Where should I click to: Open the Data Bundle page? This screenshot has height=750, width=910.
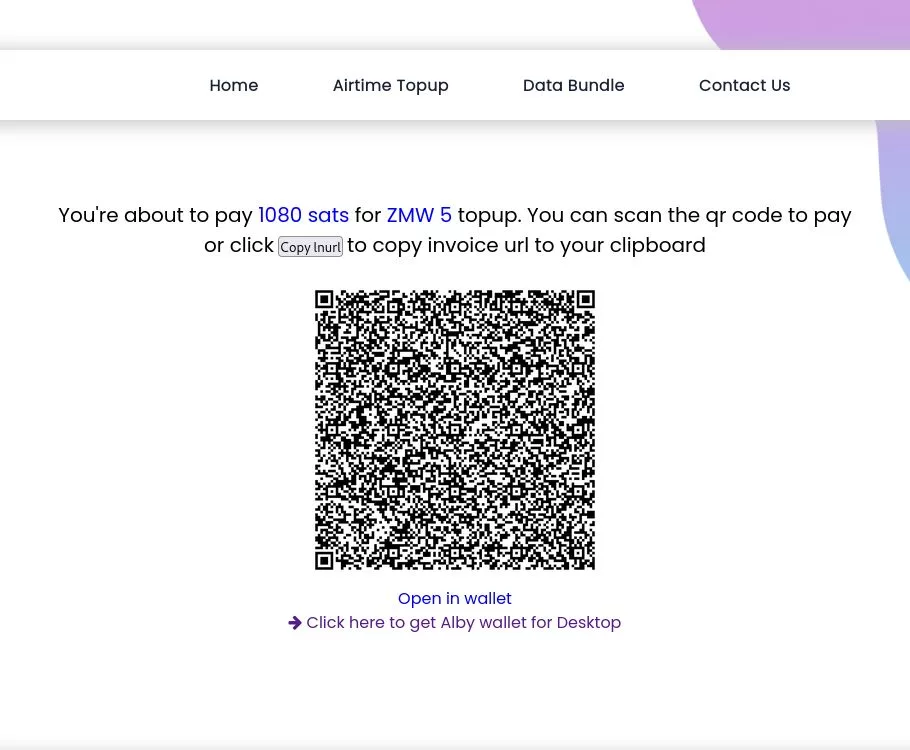(573, 85)
